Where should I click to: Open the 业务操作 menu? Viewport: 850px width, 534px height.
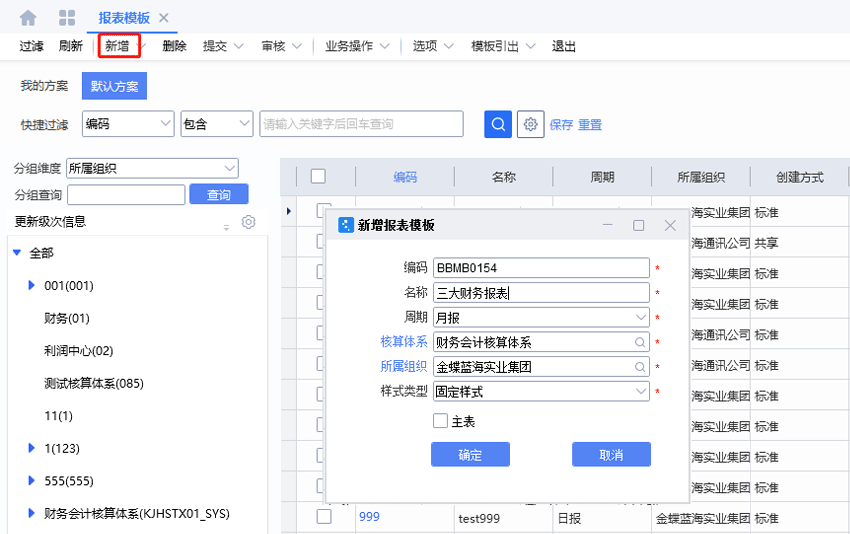(357, 46)
